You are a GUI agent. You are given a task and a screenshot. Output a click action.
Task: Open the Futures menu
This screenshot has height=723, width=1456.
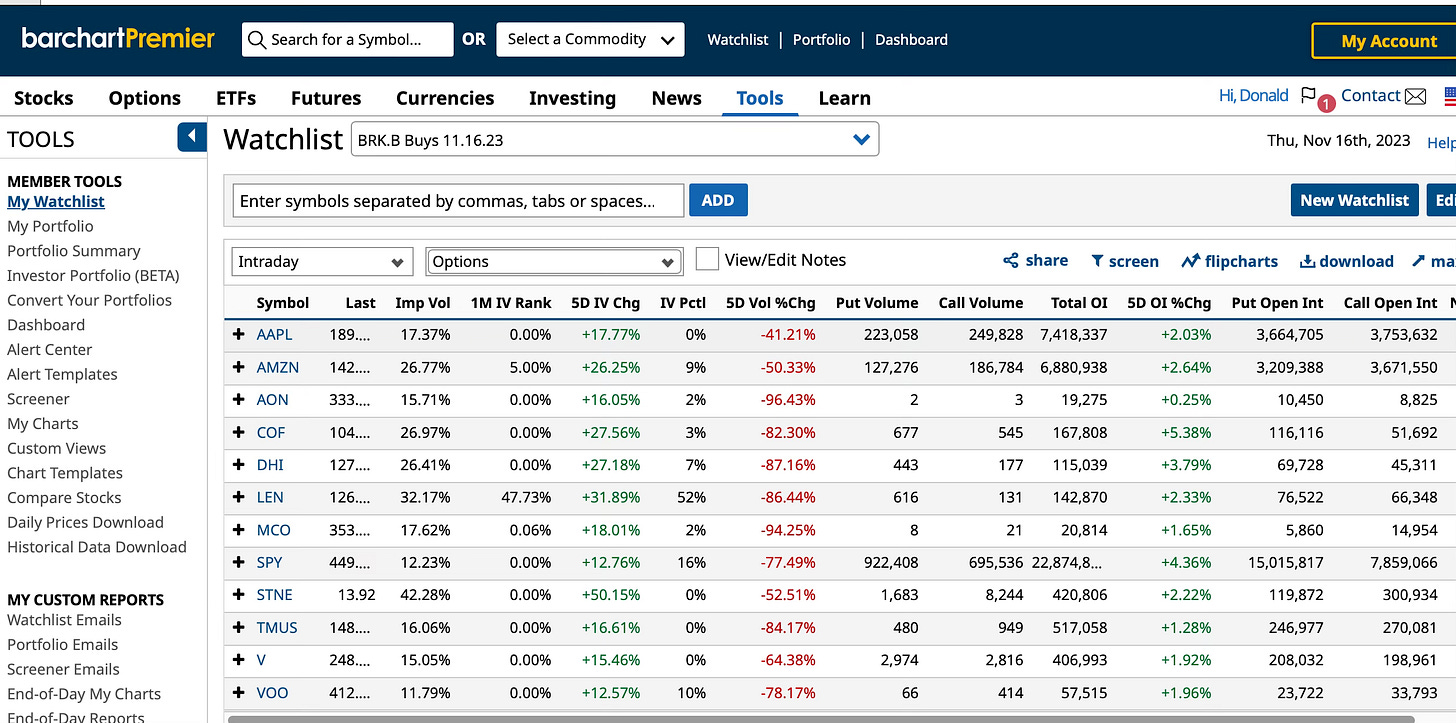point(326,98)
